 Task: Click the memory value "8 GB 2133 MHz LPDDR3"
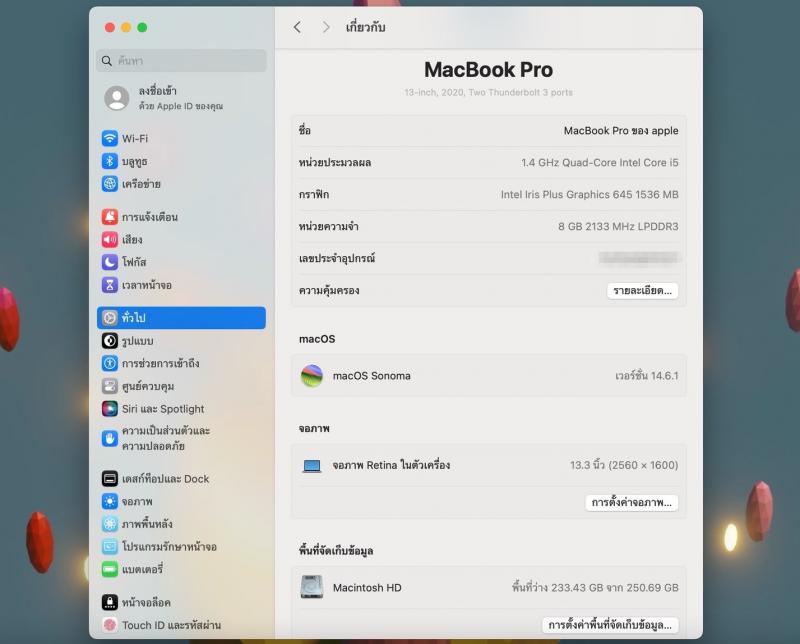(x=618, y=227)
